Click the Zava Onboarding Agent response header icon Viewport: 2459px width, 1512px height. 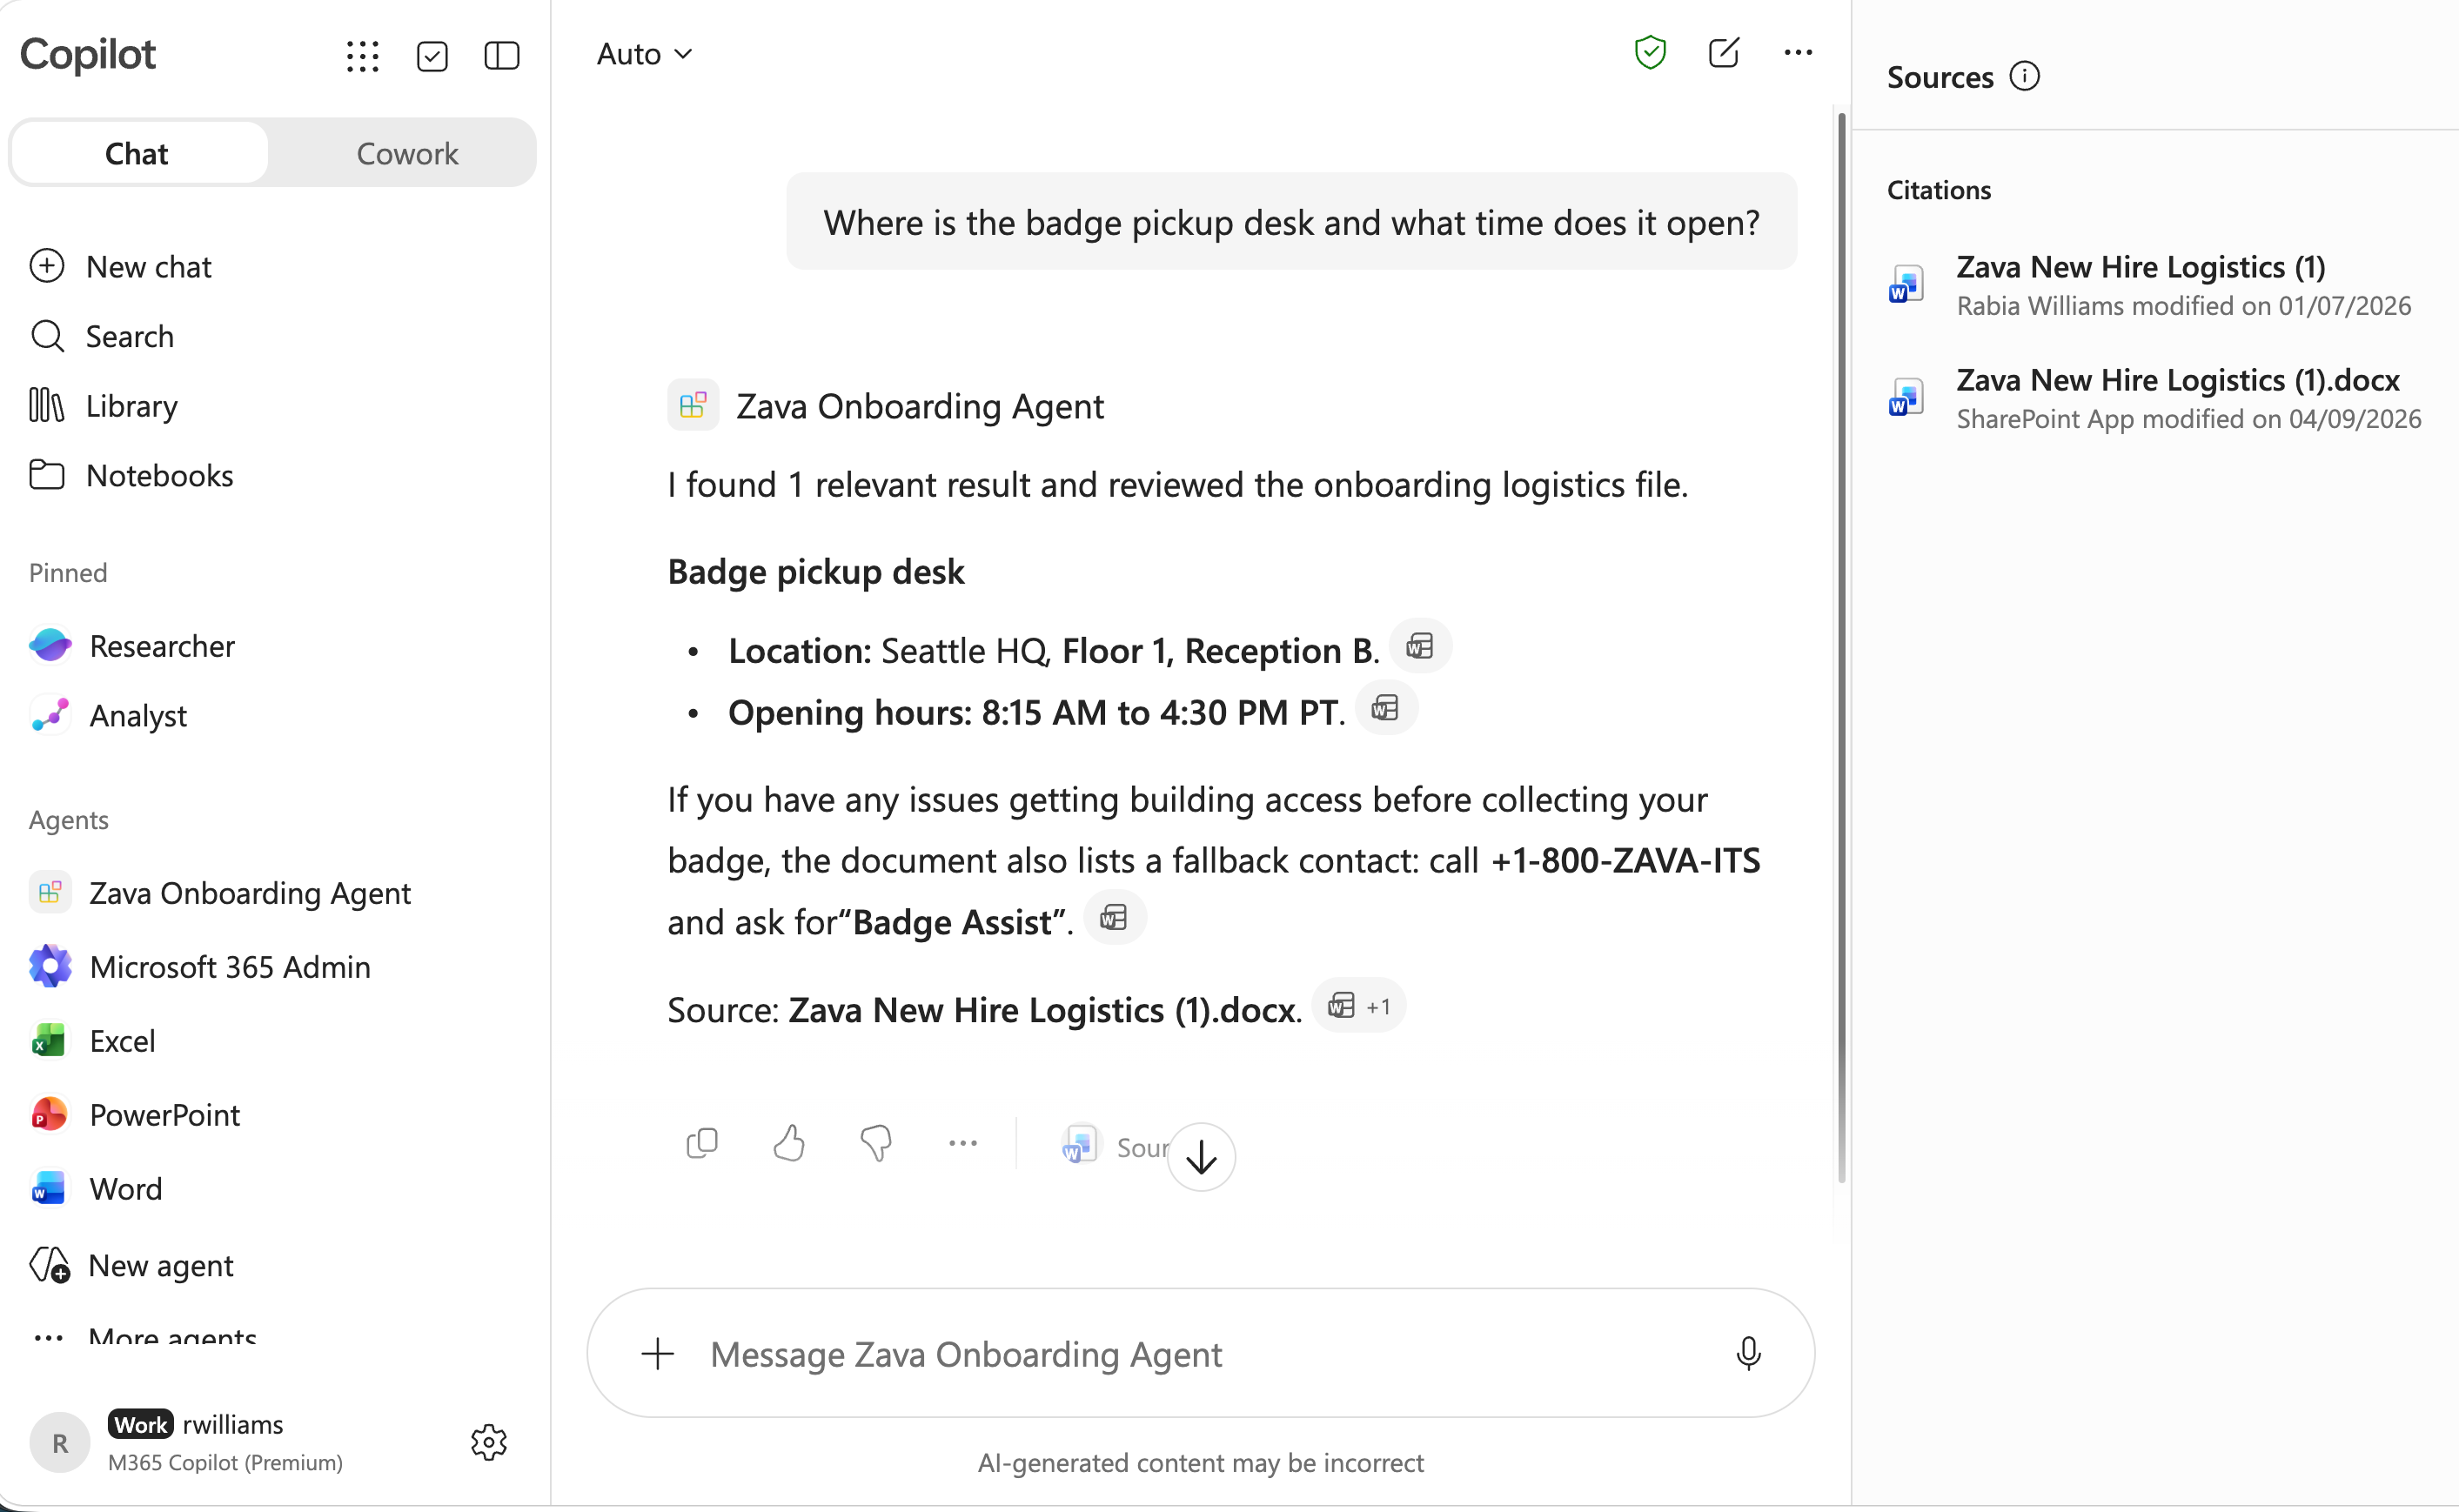pos(693,405)
